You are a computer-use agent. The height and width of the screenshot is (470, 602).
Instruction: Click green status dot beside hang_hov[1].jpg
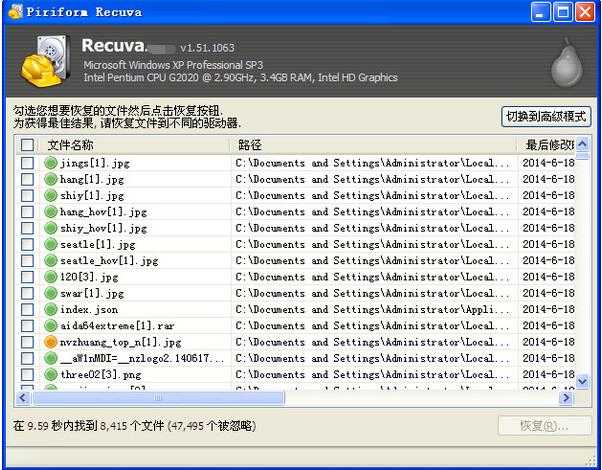51,212
